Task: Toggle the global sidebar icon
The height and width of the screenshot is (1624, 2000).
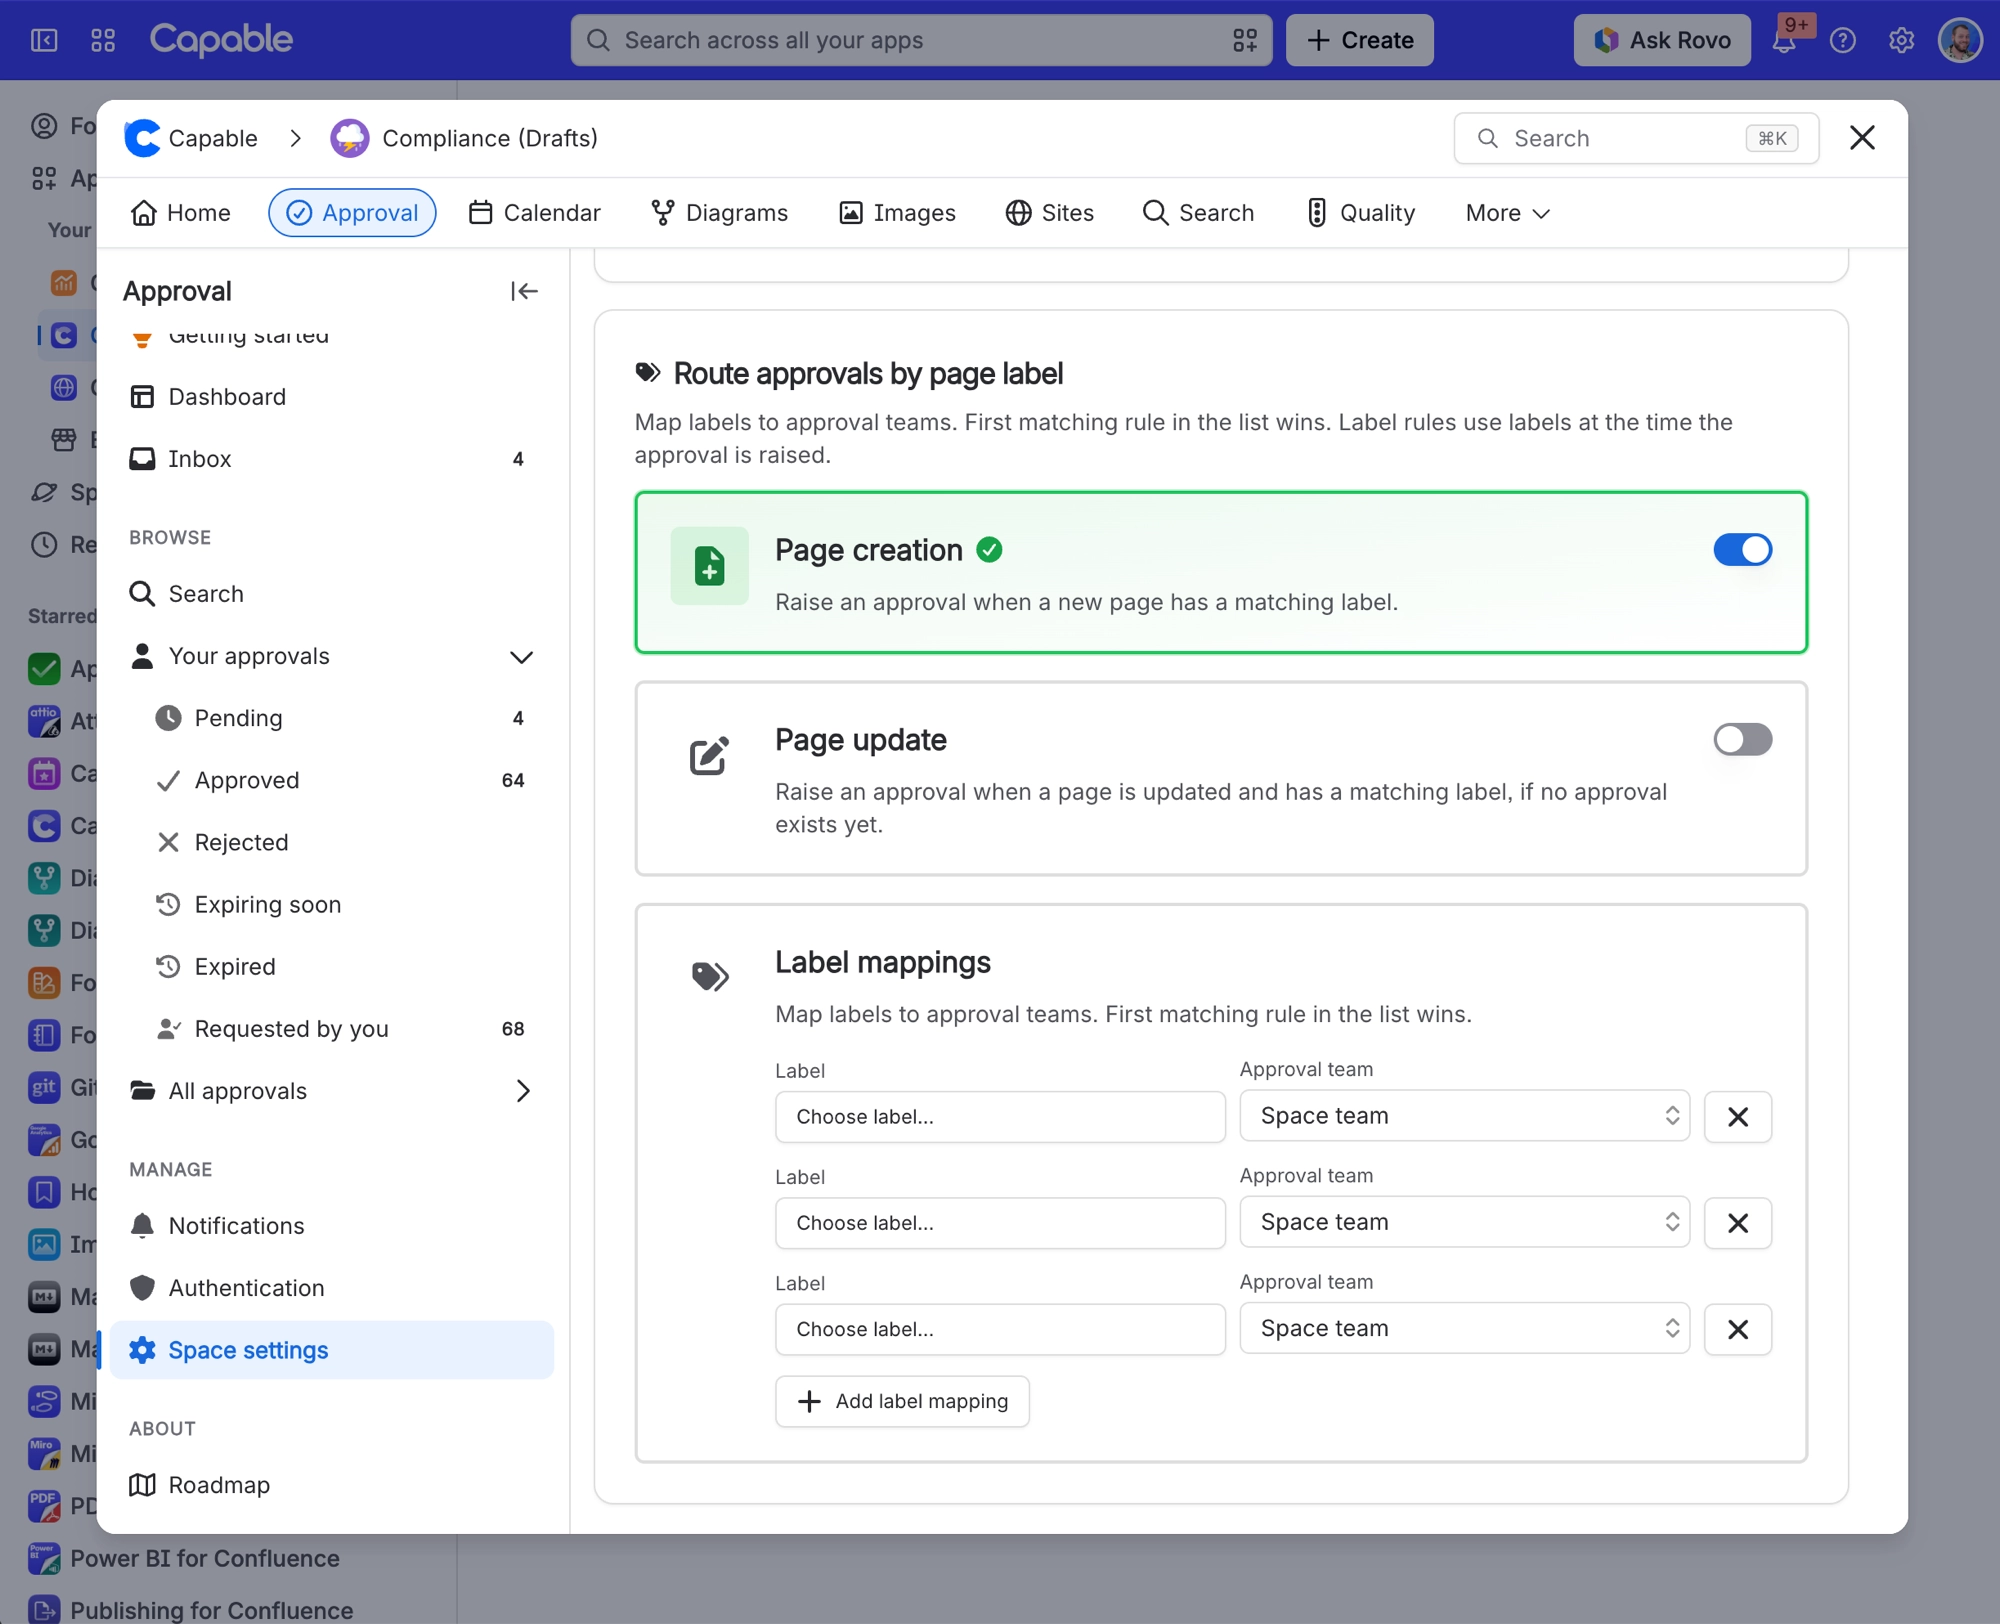Action: click(x=44, y=40)
